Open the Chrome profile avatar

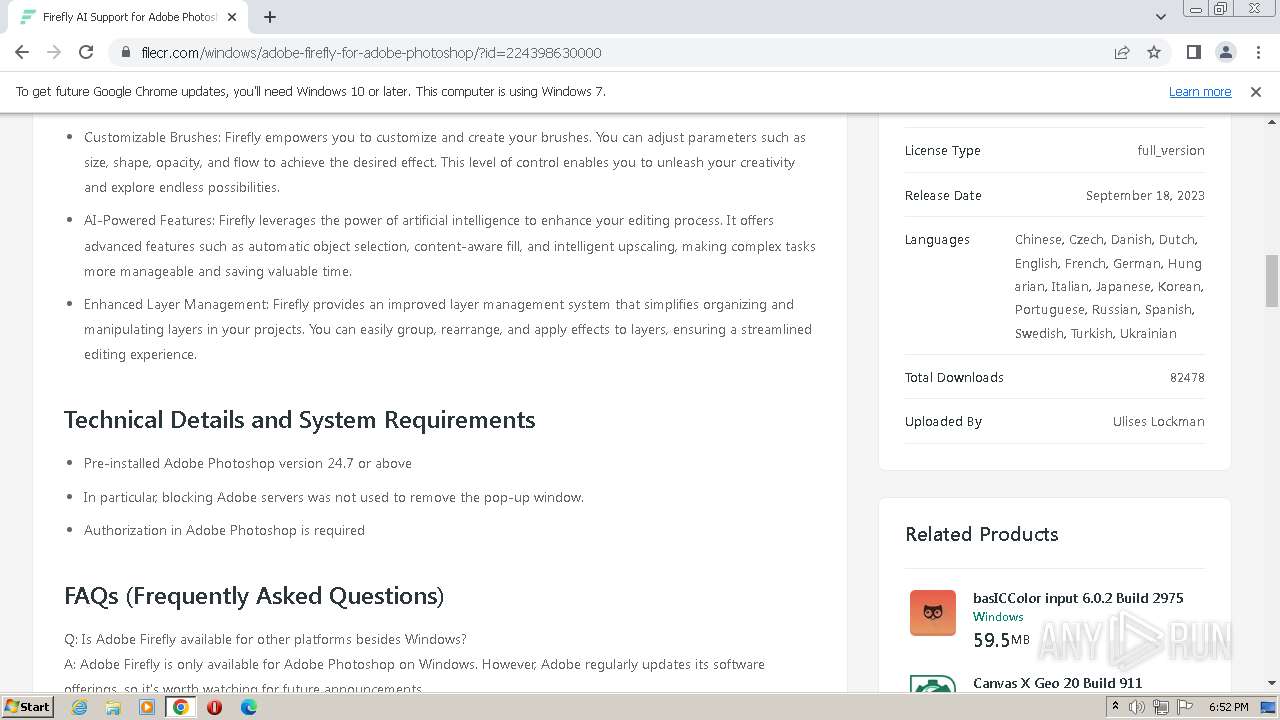pyautogui.click(x=1225, y=52)
